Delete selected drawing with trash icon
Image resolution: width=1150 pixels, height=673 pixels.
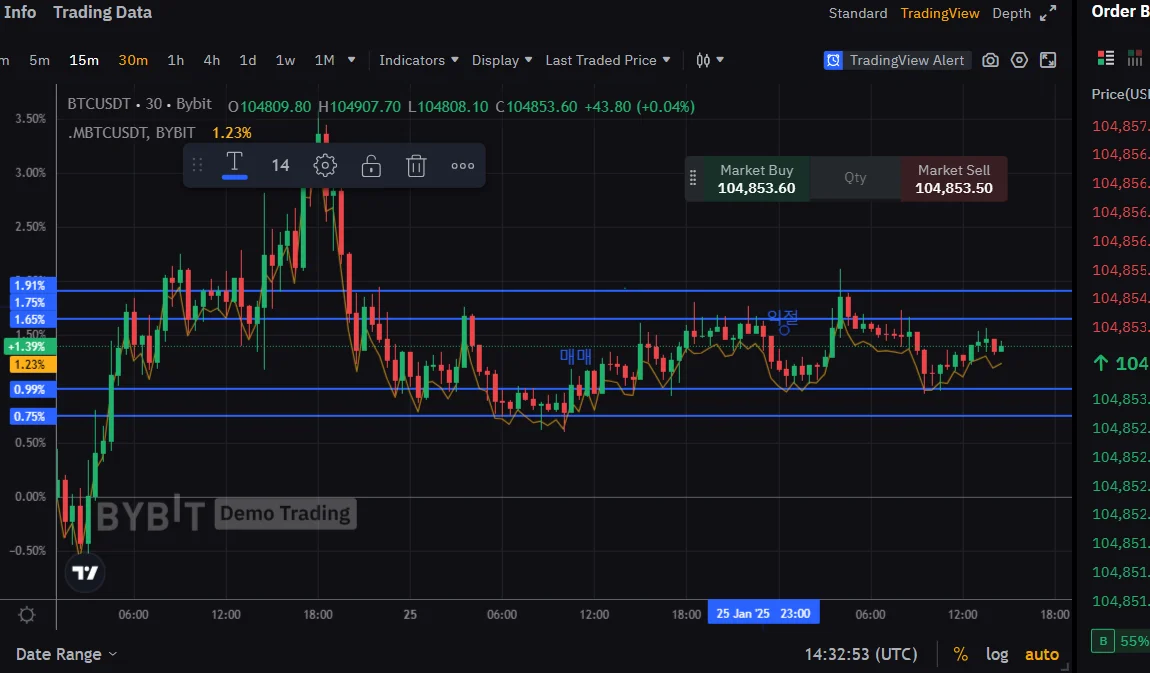click(416, 166)
